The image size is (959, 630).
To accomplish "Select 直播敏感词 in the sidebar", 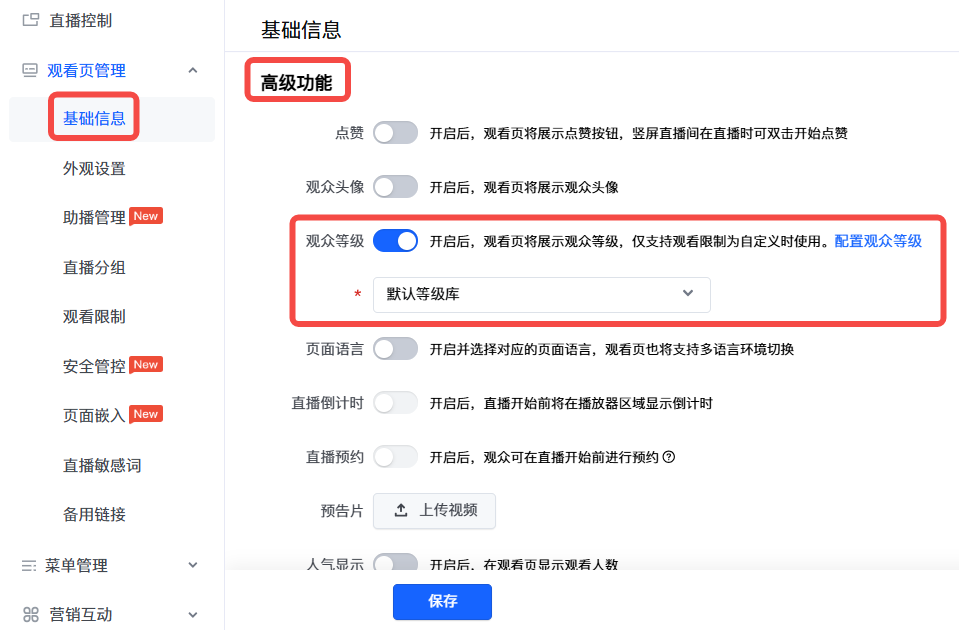I will [x=102, y=465].
